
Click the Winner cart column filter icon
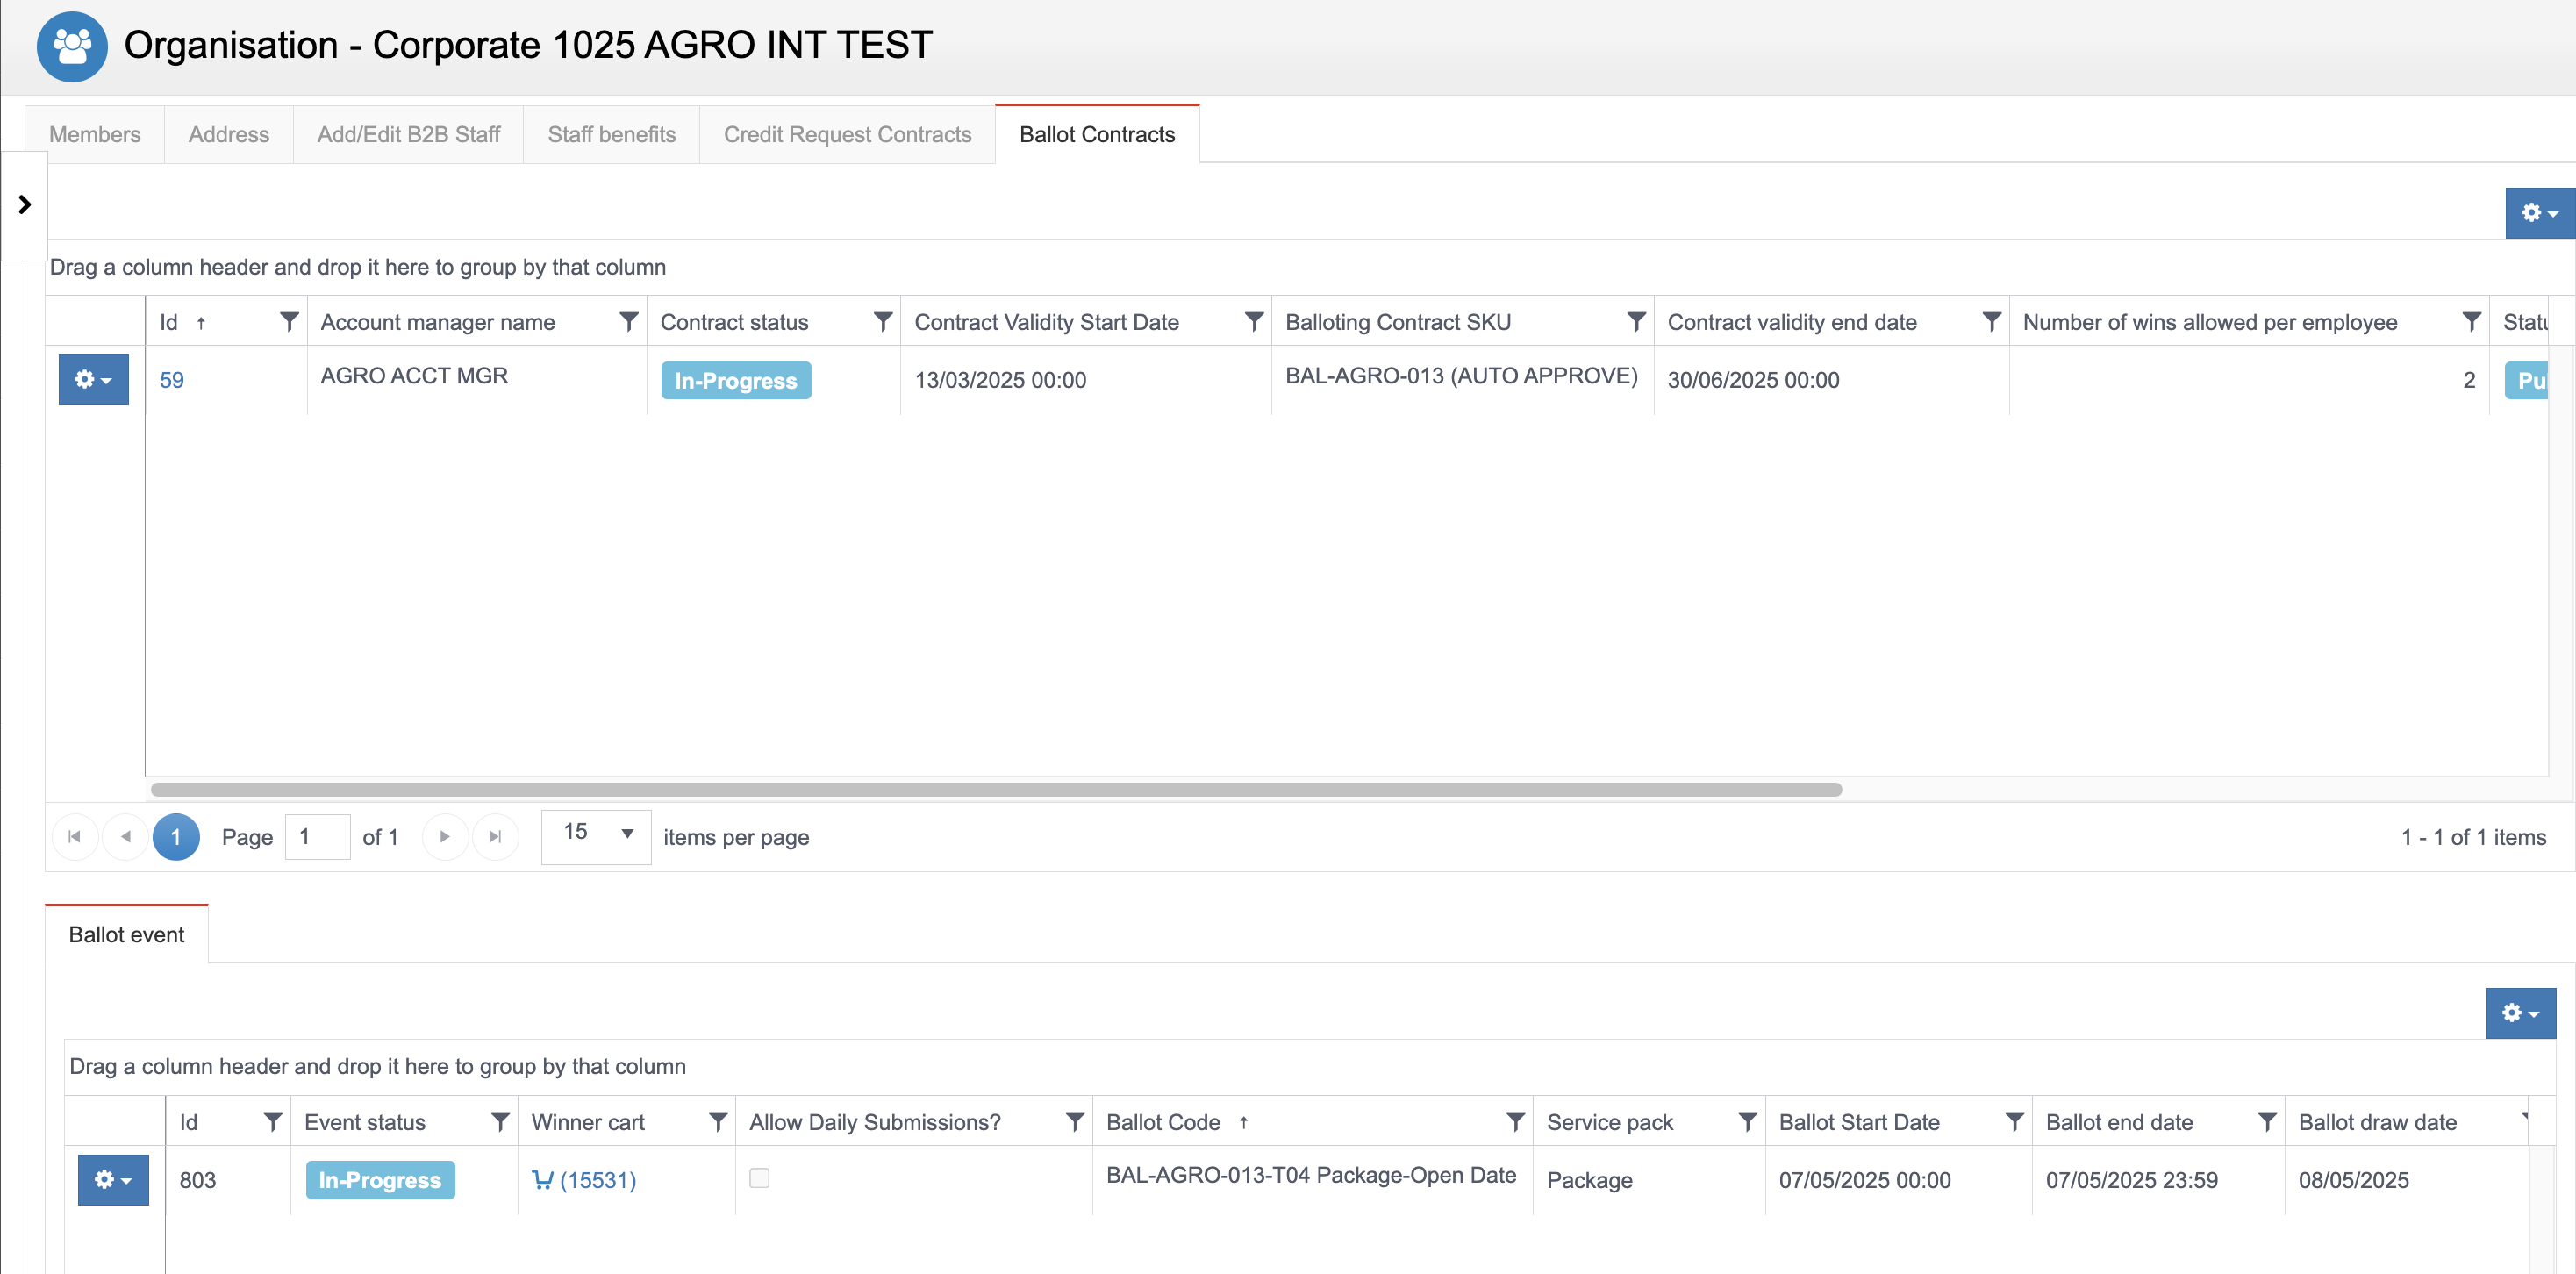coord(717,1121)
